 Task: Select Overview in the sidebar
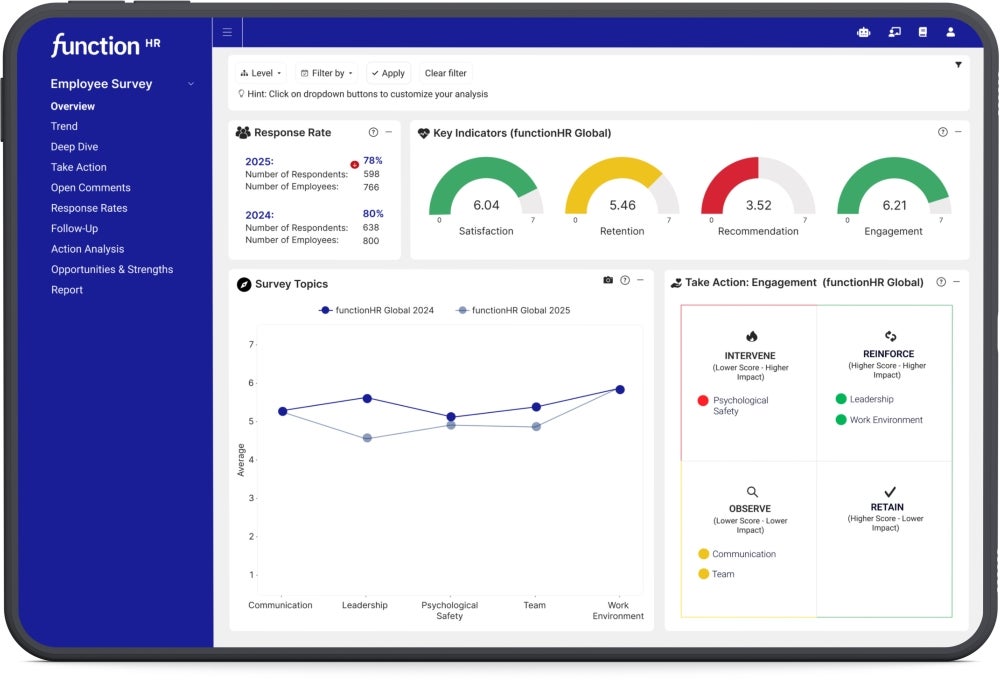pyautogui.click(x=73, y=106)
